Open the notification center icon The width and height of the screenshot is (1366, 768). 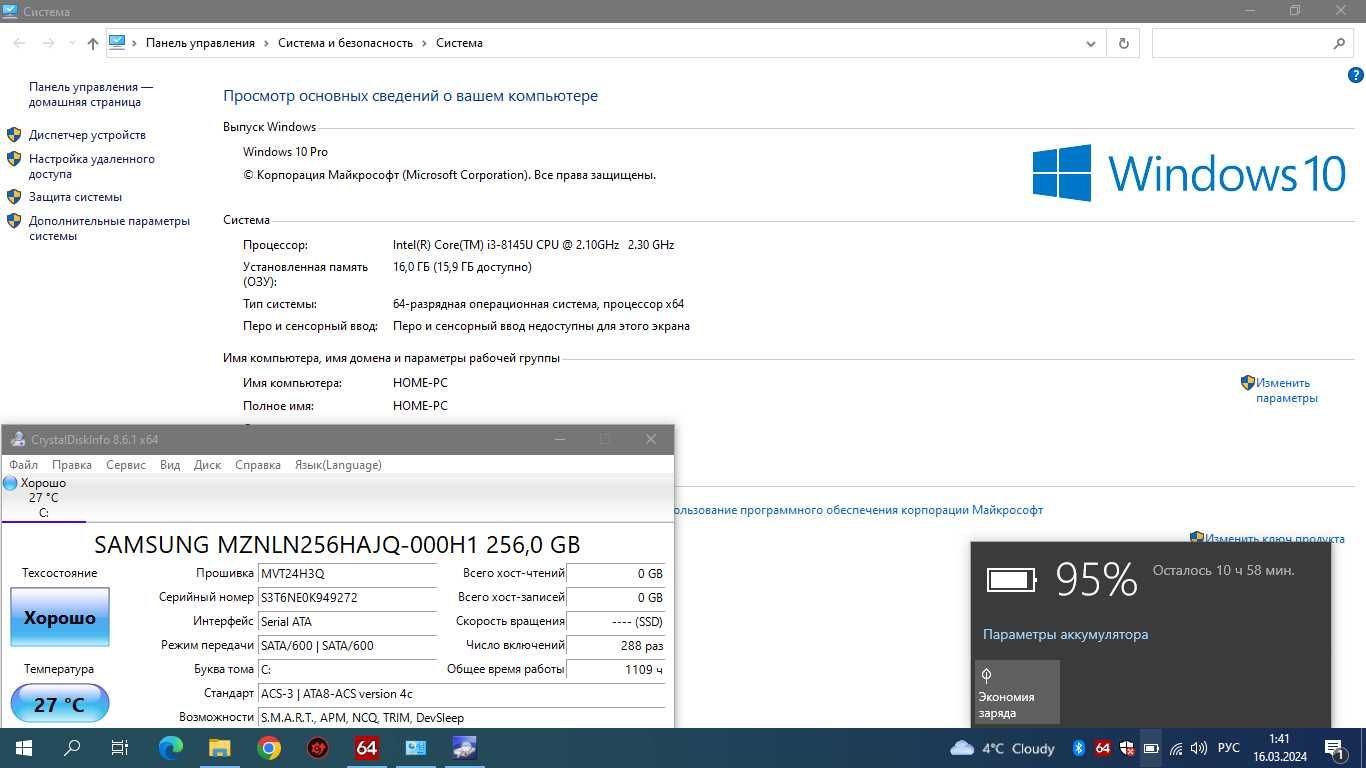pyautogui.click(x=1335, y=748)
